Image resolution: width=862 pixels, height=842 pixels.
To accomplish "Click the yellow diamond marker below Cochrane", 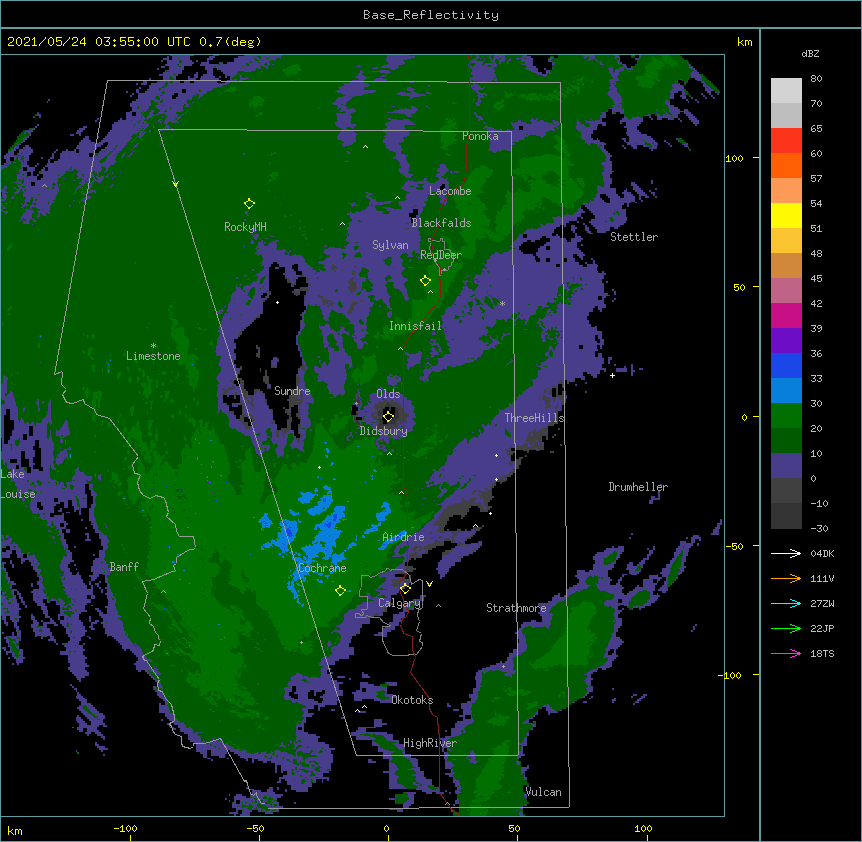I will (340, 591).
